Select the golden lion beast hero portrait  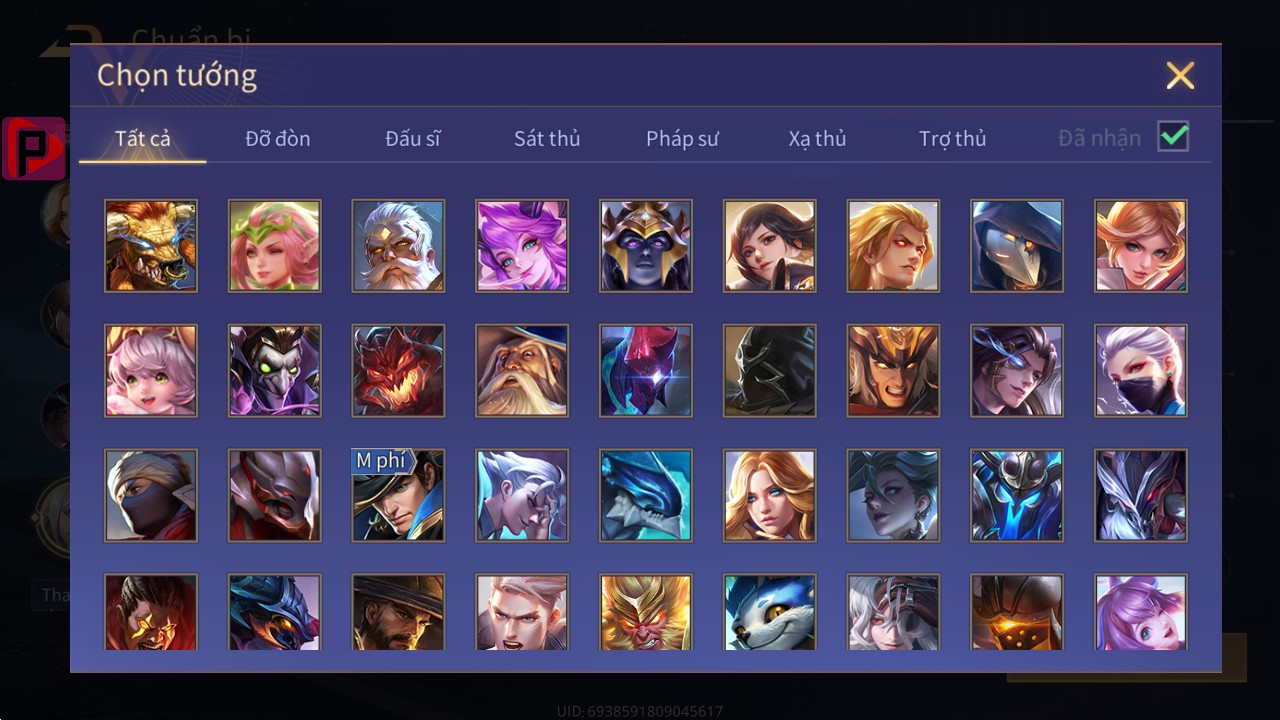pos(151,246)
